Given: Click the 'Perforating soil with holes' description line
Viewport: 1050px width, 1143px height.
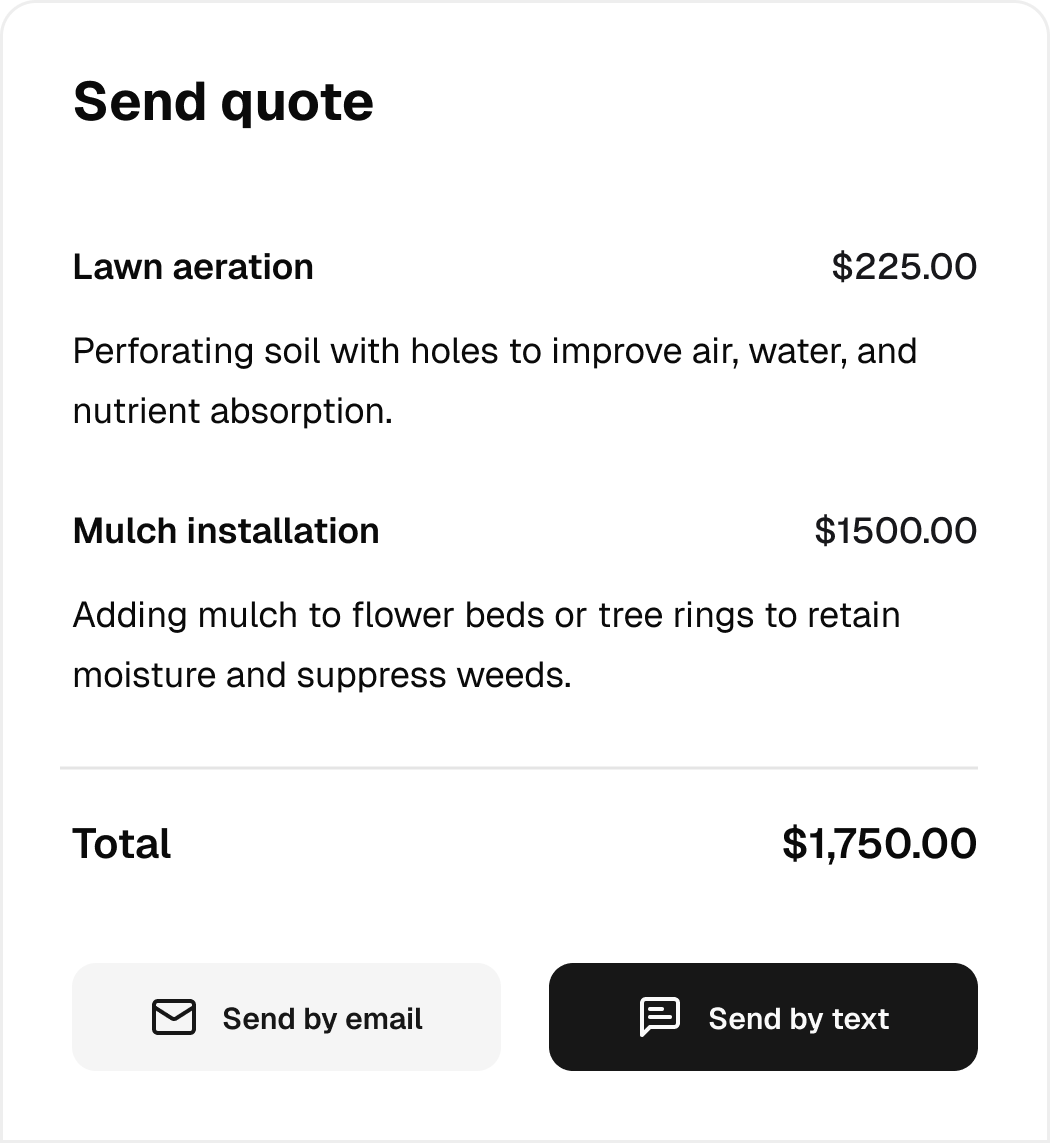Looking at the screenshot, I should click(x=494, y=352).
